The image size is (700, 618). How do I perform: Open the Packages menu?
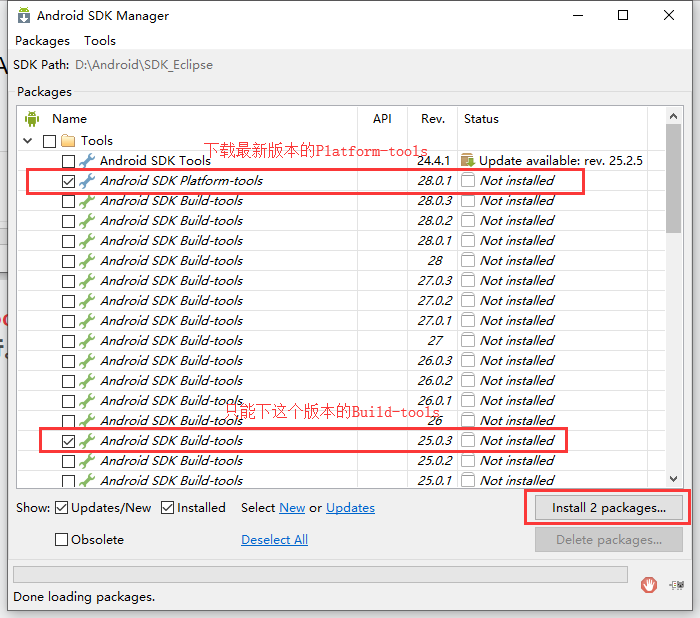click(42, 41)
